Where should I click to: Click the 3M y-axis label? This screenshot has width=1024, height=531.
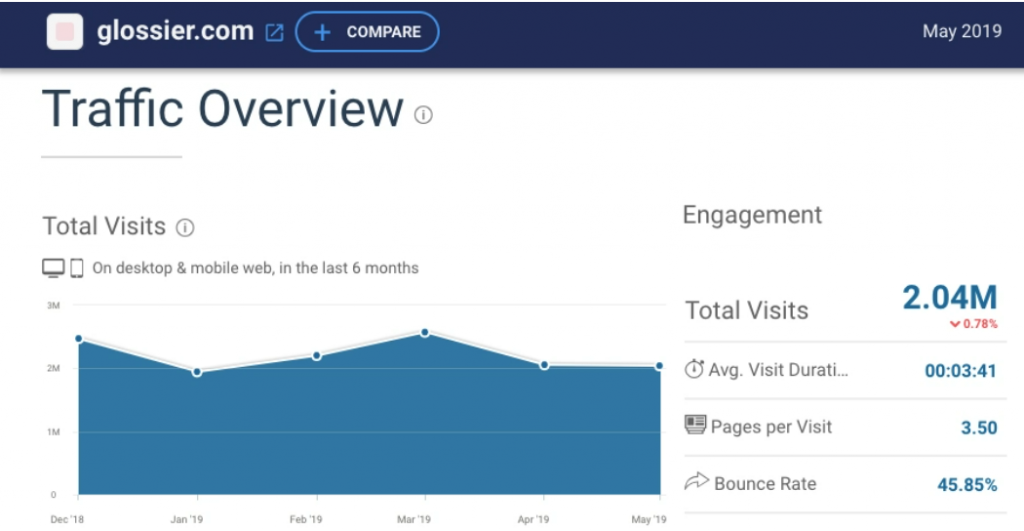coord(54,305)
